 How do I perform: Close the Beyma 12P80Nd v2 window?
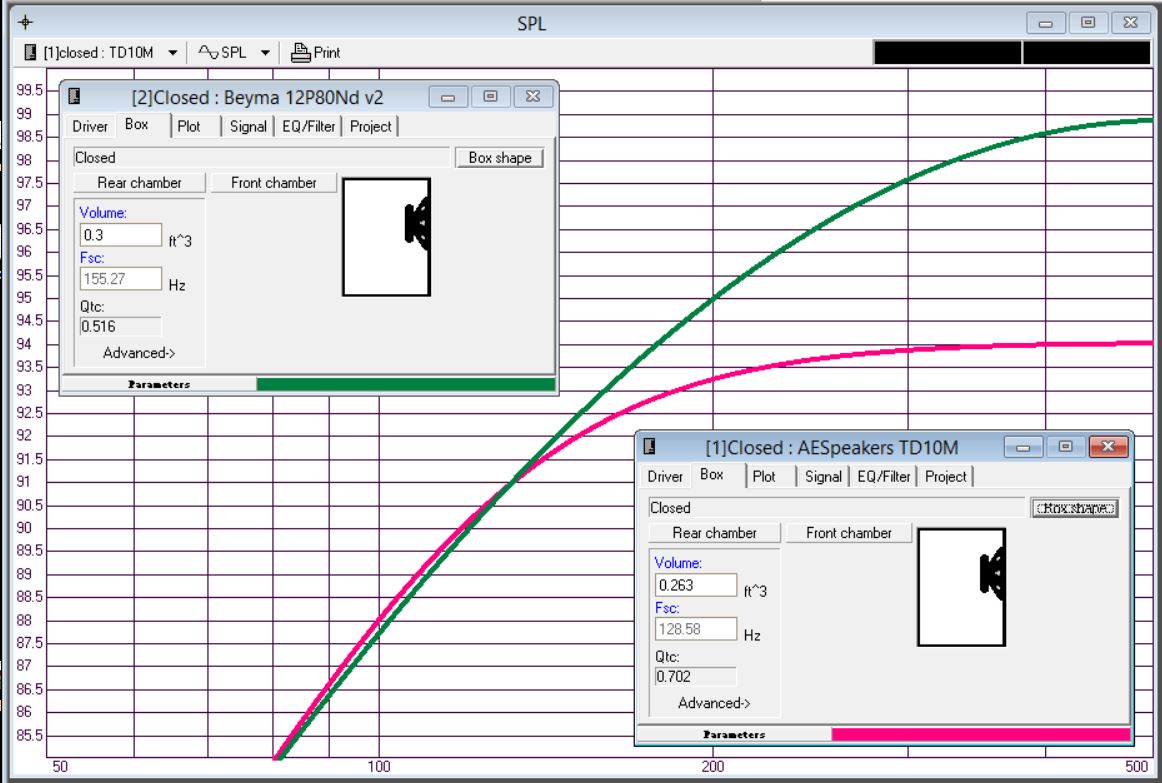pos(533,97)
